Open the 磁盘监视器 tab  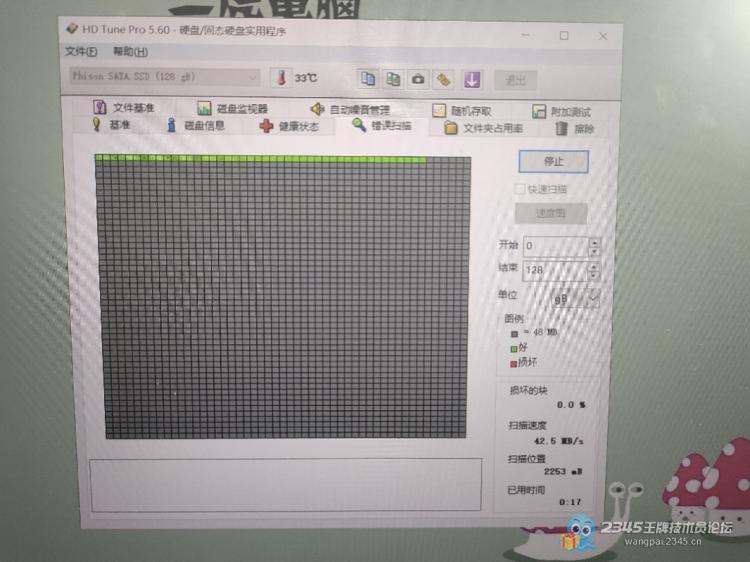(x=233, y=109)
